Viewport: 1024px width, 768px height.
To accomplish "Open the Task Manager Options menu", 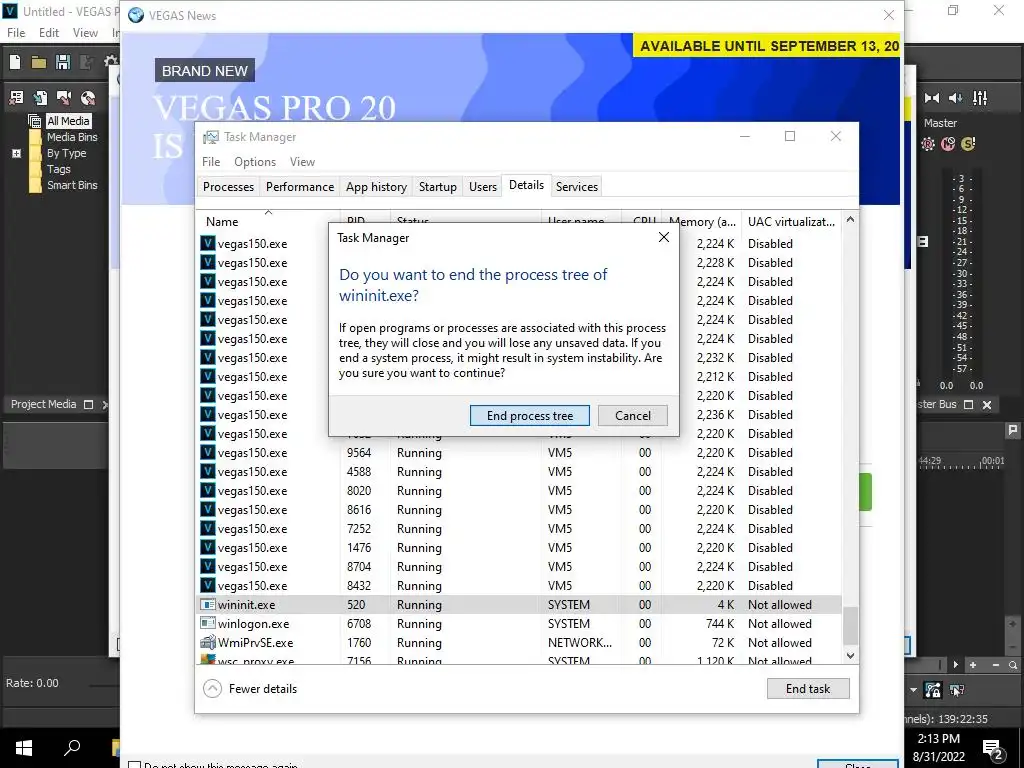I will (255, 162).
